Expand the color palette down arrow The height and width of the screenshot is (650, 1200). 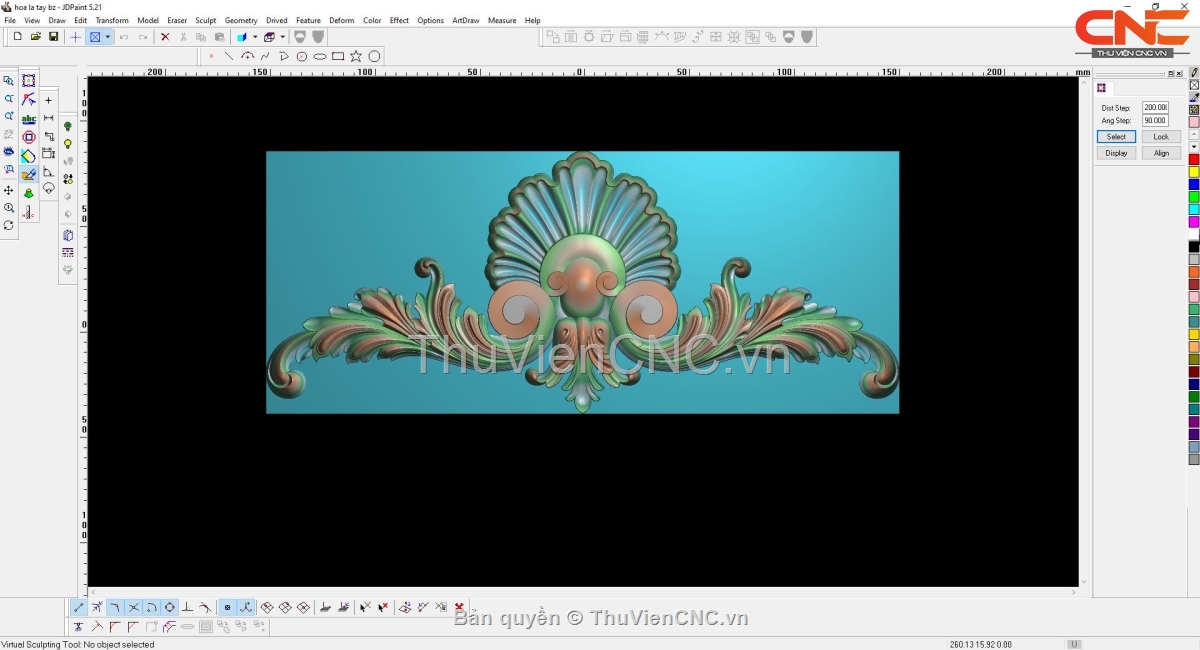tap(1194, 146)
